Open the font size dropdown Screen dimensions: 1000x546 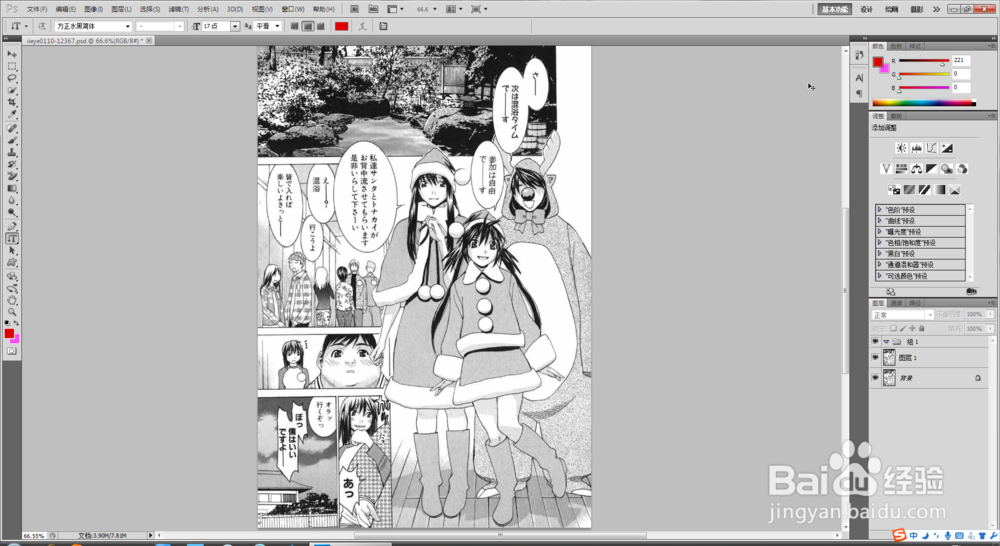(235, 26)
